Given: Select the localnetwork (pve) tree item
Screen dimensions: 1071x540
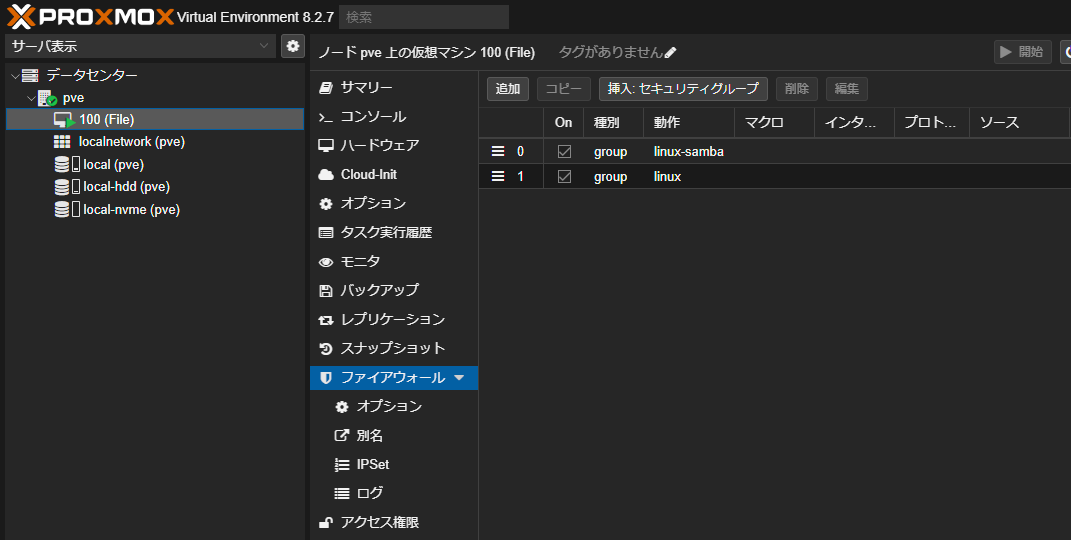Looking at the screenshot, I should 155,142.
